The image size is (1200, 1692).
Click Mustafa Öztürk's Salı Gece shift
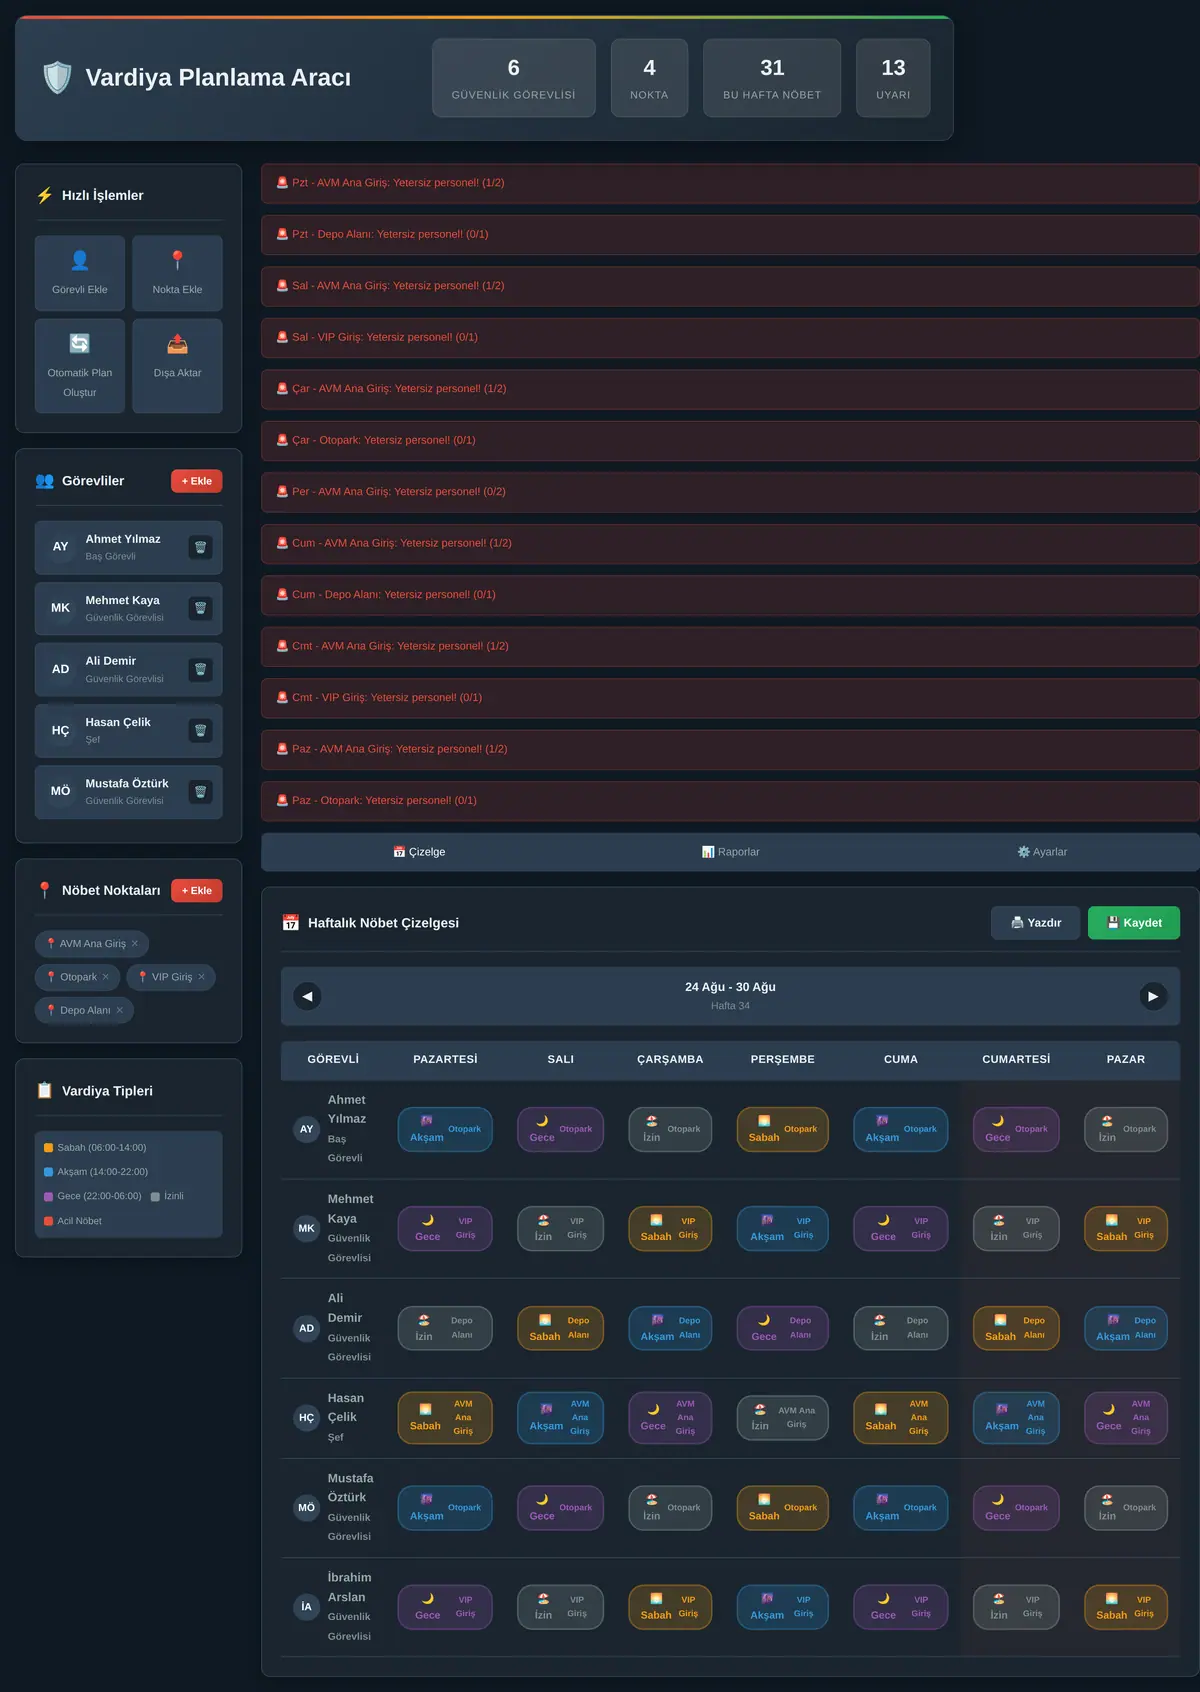point(560,1508)
